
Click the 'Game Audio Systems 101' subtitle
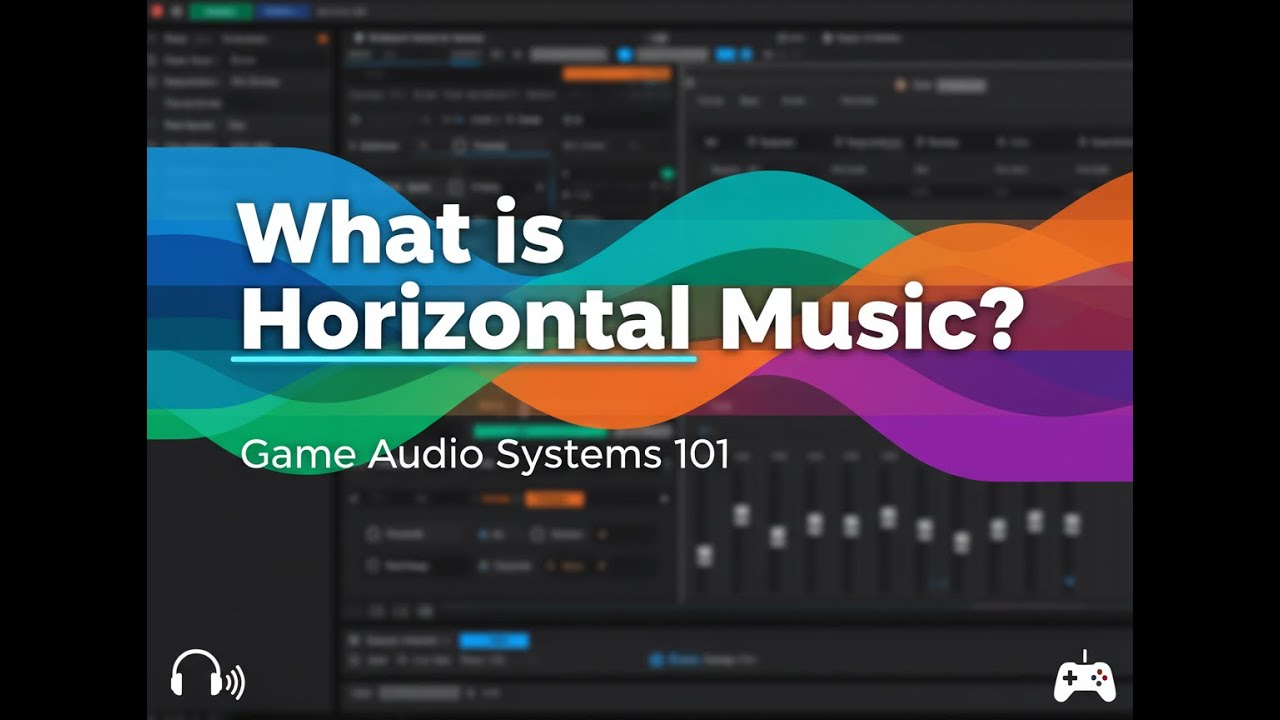[484, 455]
